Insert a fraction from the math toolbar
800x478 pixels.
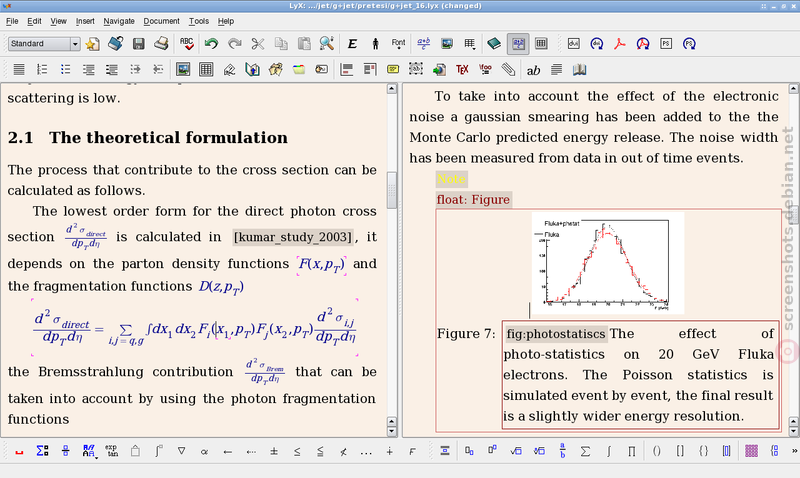tap(562, 451)
